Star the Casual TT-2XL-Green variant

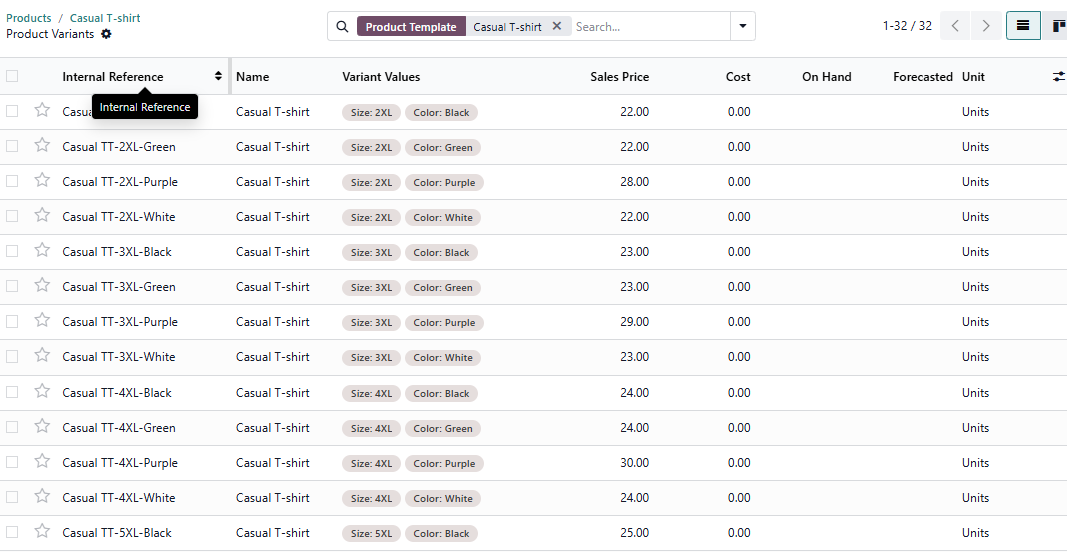tap(42, 146)
